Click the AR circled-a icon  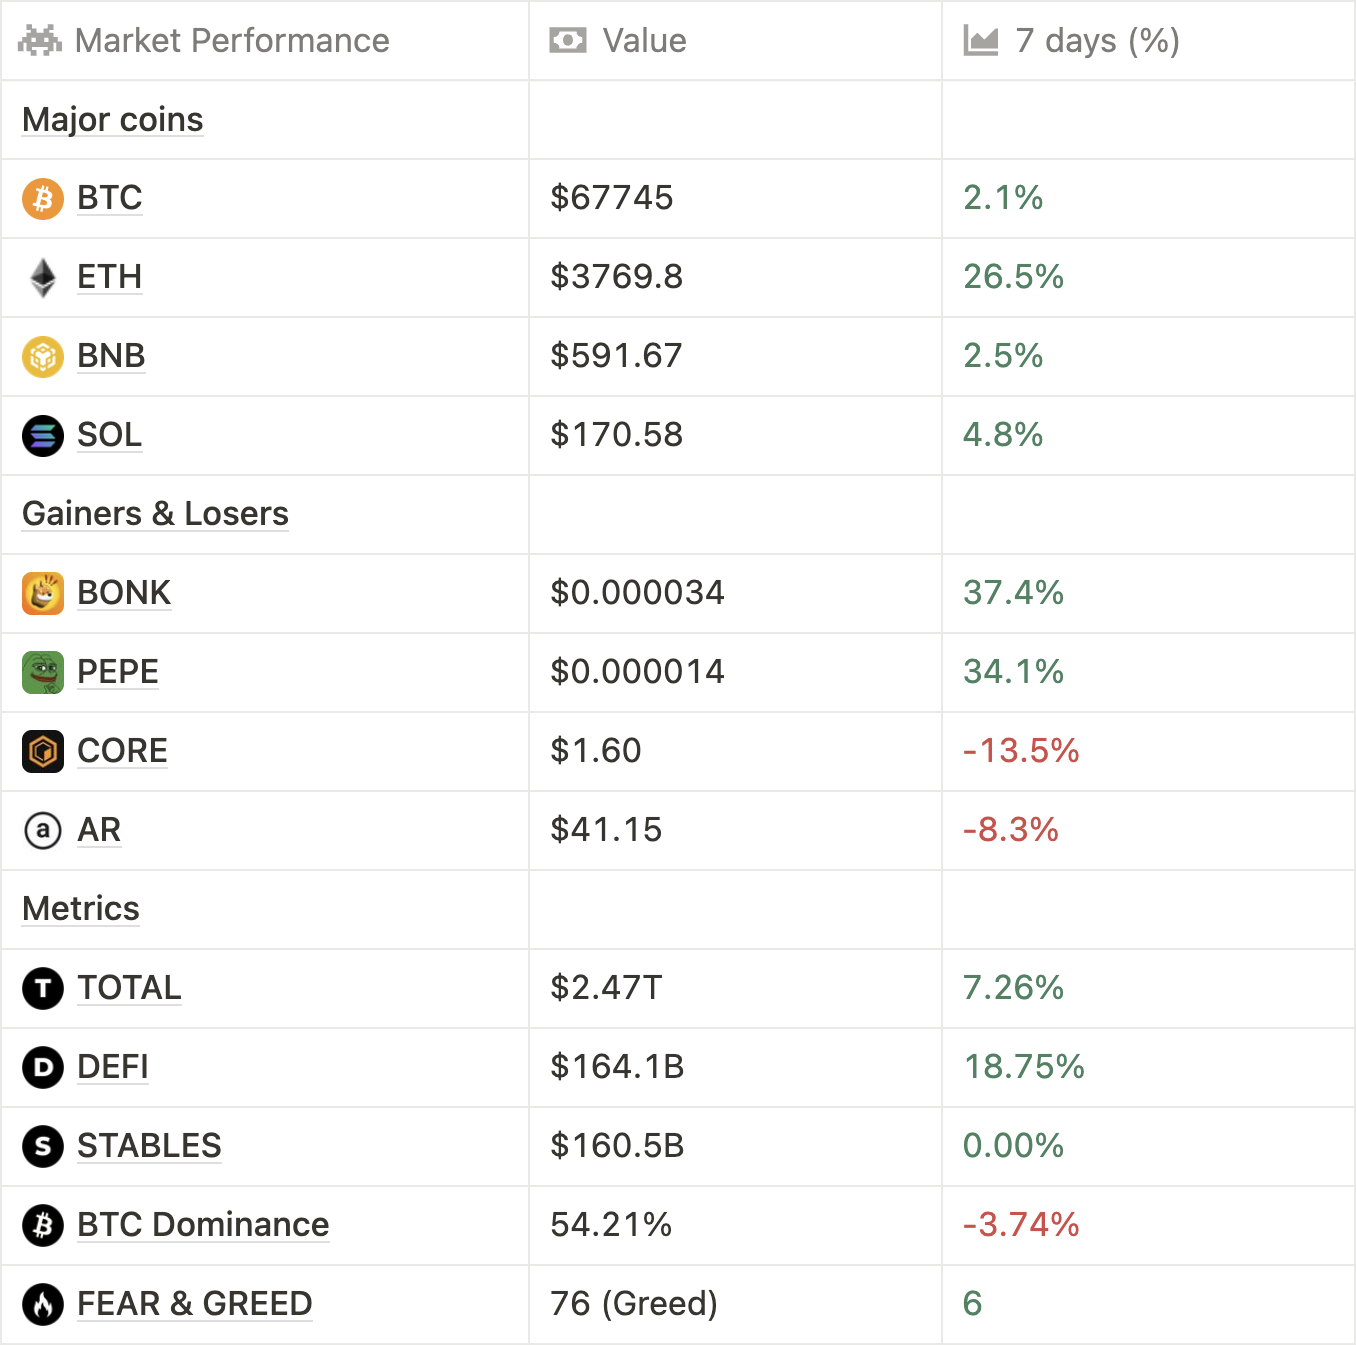tap(43, 831)
